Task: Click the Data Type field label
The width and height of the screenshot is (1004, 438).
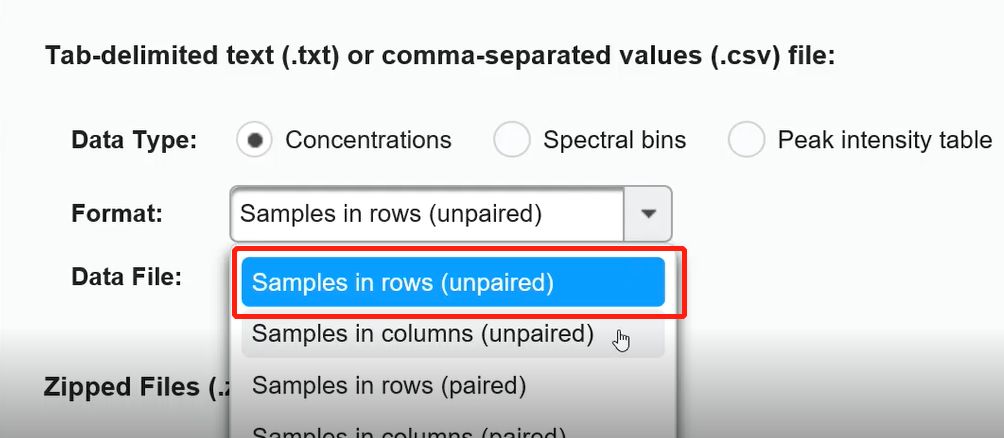Action: (x=134, y=140)
